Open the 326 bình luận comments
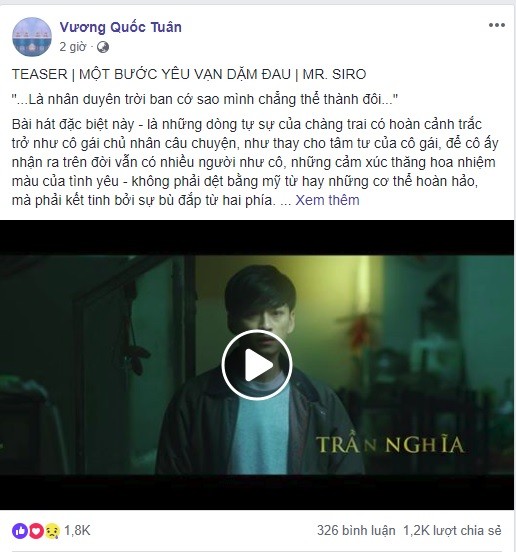 coord(356,531)
